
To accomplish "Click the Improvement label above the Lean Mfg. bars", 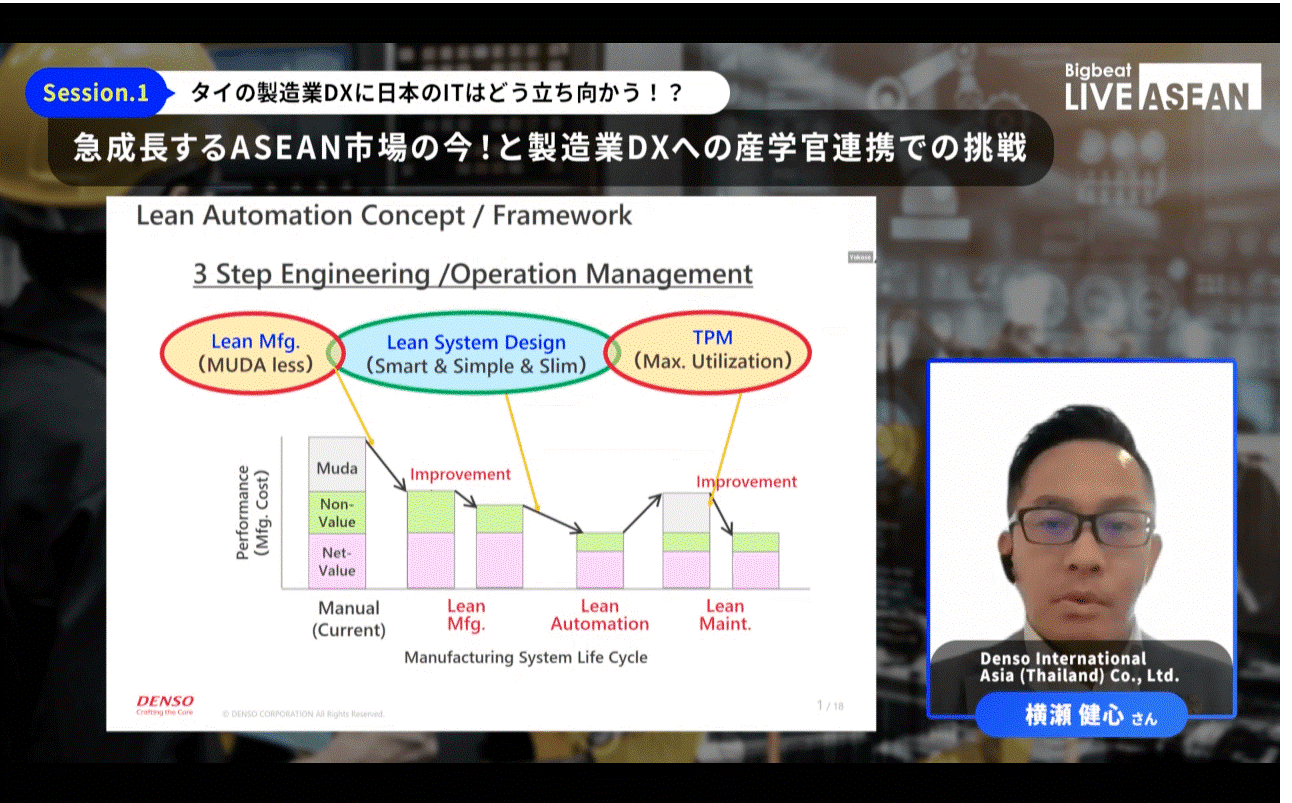I will (460, 474).
